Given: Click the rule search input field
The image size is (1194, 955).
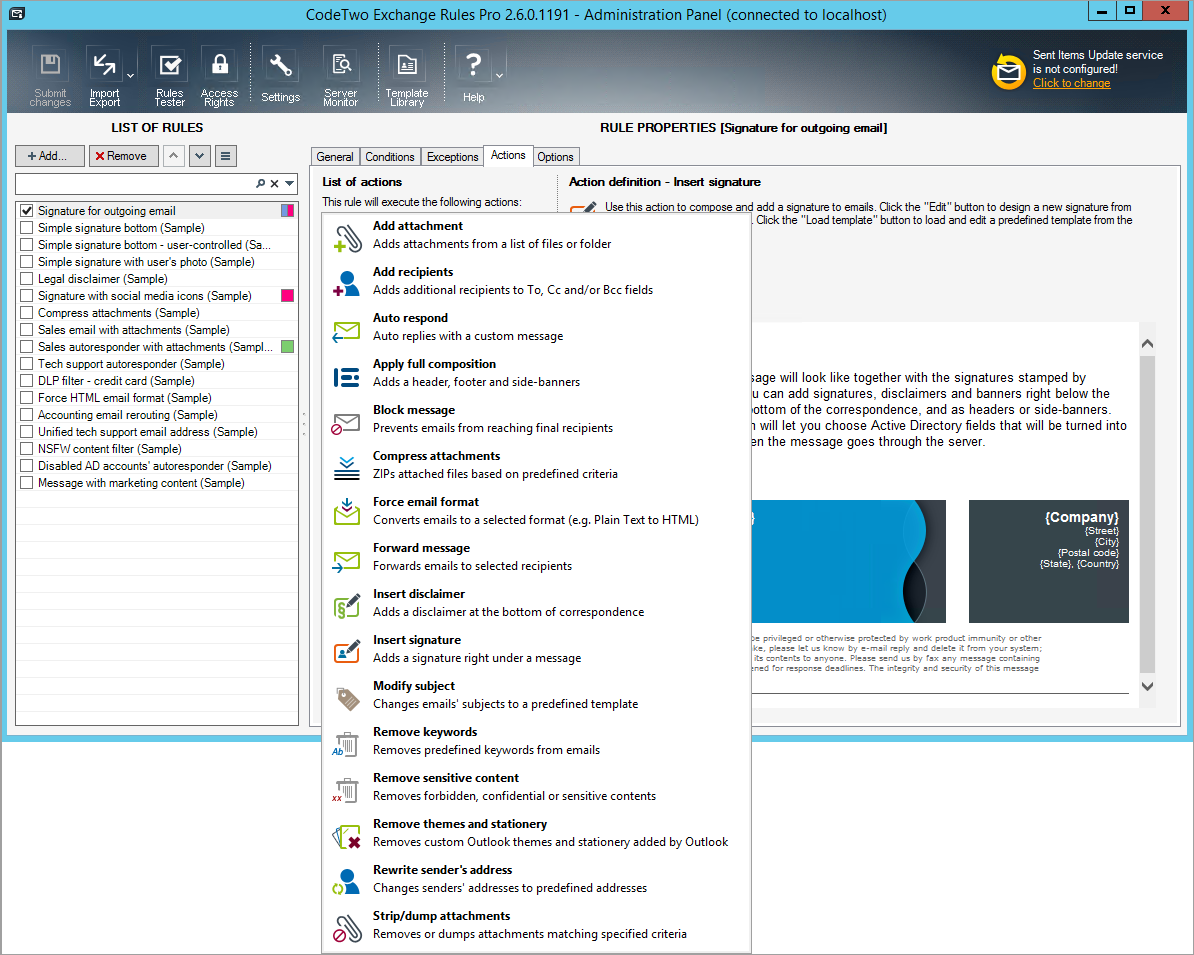Looking at the screenshot, I should point(136,184).
